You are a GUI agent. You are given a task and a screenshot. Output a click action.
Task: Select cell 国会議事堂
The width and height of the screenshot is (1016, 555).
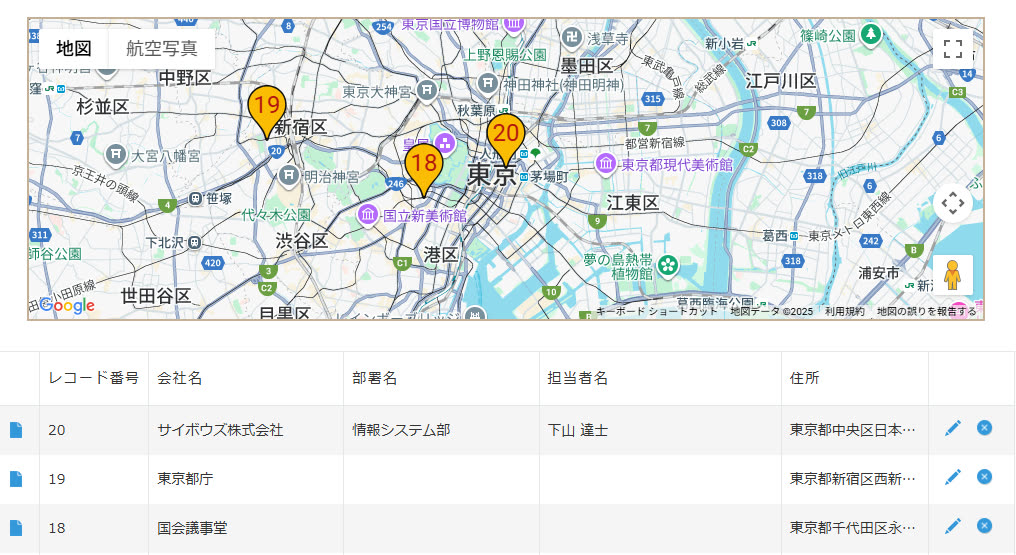pos(246,528)
